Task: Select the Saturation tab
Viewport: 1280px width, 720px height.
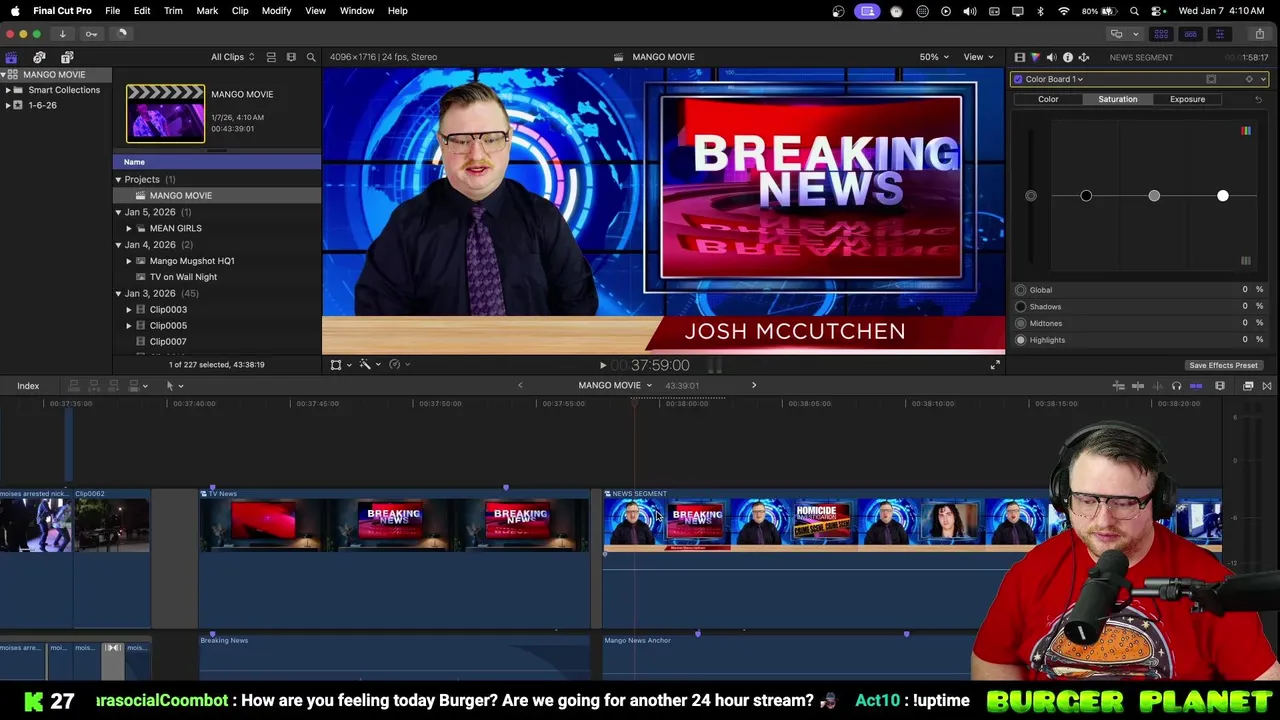Action: pyautogui.click(x=1117, y=99)
